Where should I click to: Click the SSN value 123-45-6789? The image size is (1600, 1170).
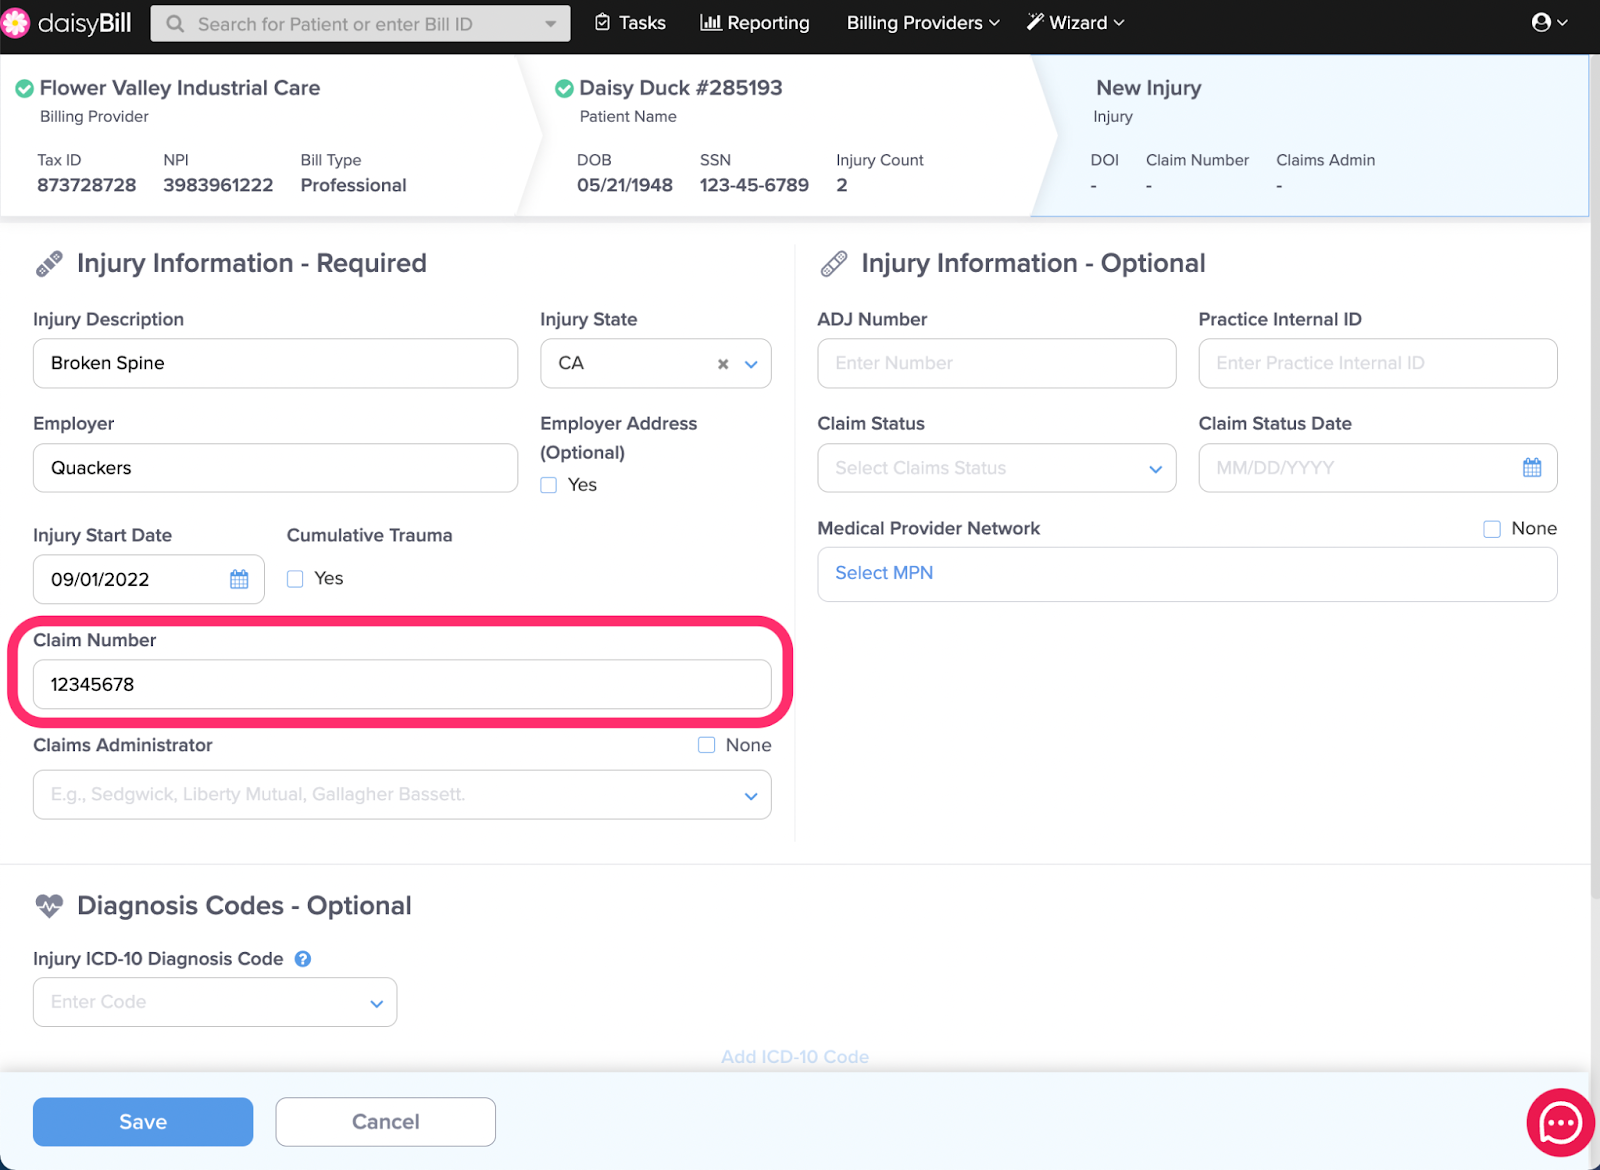(x=754, y=185)
